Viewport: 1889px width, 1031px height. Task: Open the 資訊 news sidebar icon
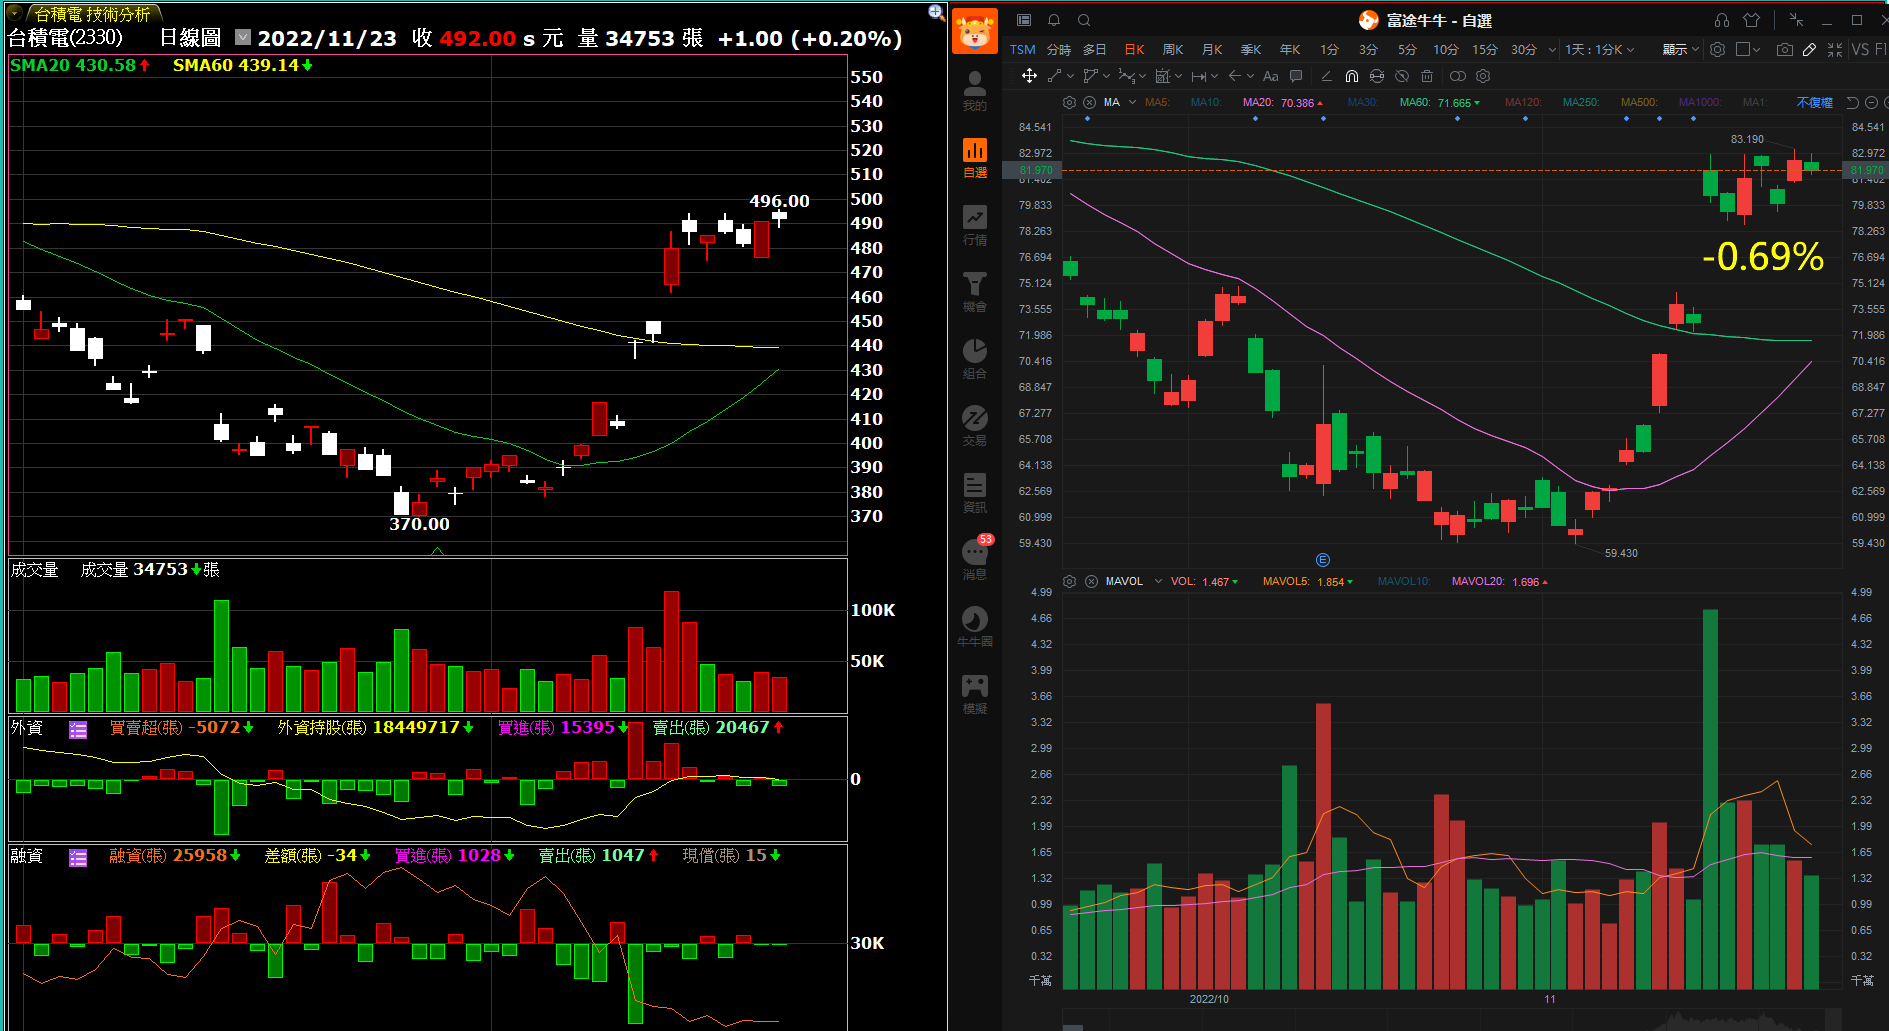[x=974, y=493]
